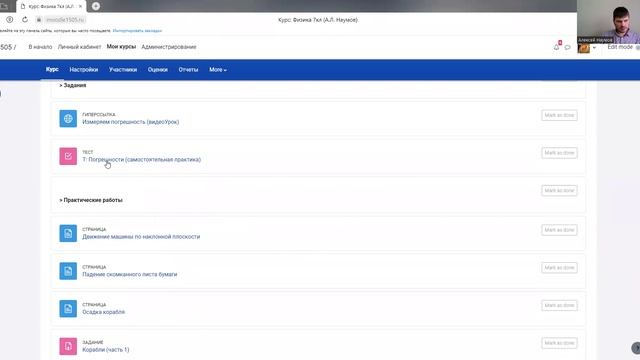Open the Корабли (часть 1) assignment

(x=106, y=350)
